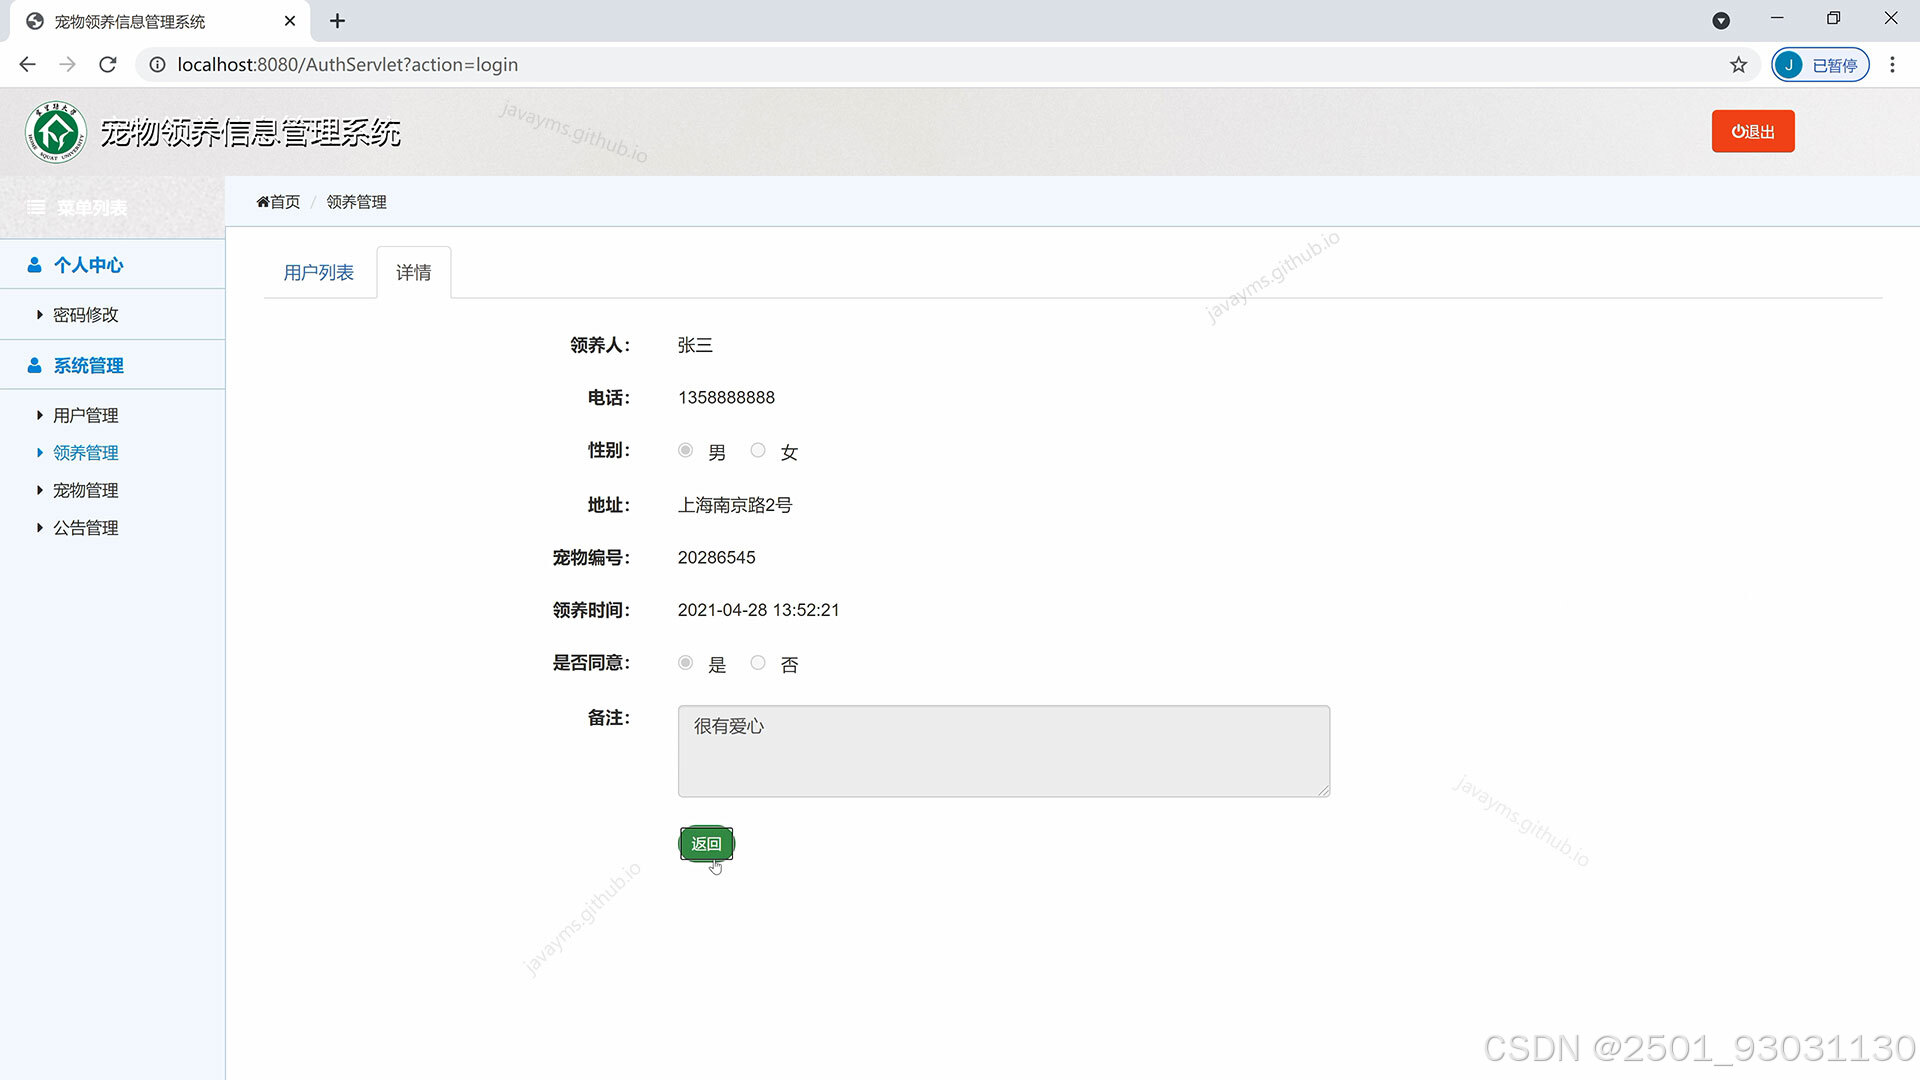This screenshot has width=1920, height=1080.
Task: Click the 系统管理 user icon
Action: coord(34,366)
